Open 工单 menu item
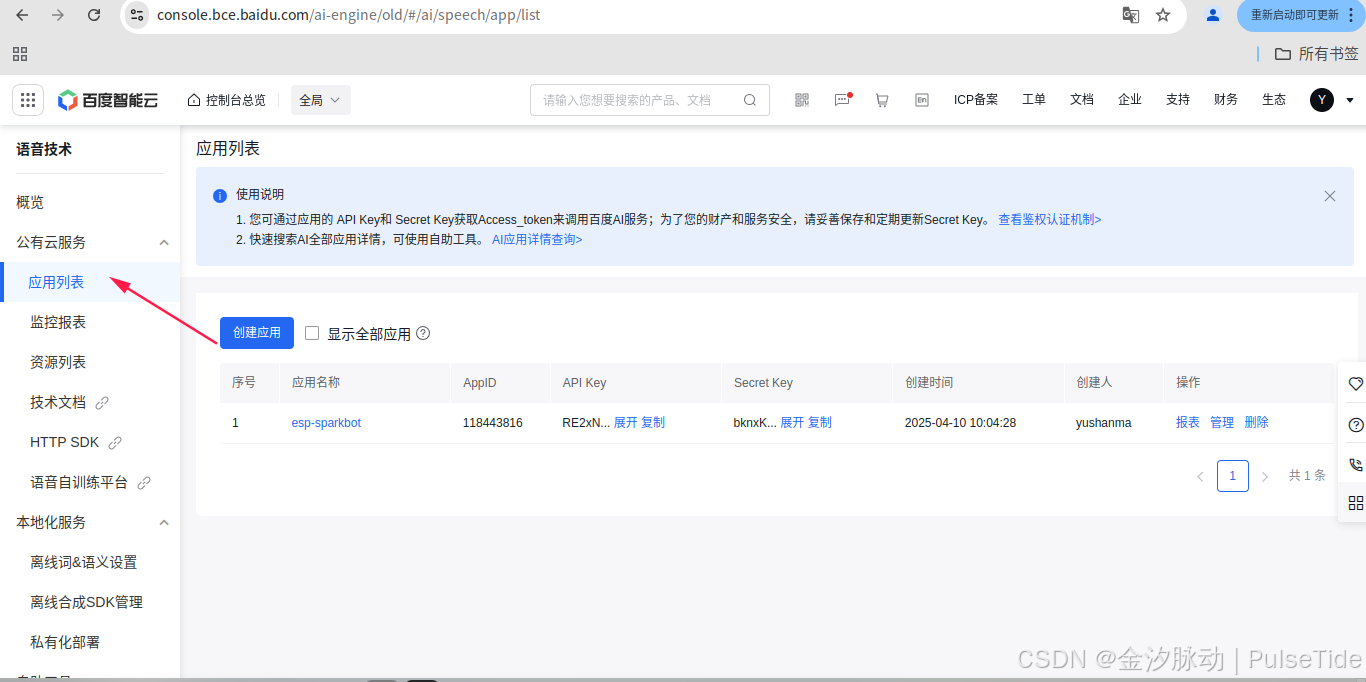This screenshot has width=1366, height=682. click(1034, 100)
